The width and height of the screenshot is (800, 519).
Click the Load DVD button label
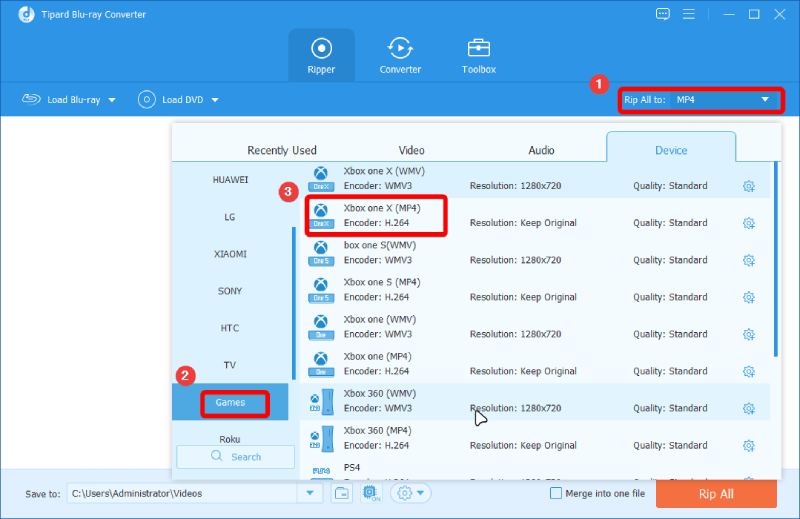pyautogui.click(x=183, y=100)
